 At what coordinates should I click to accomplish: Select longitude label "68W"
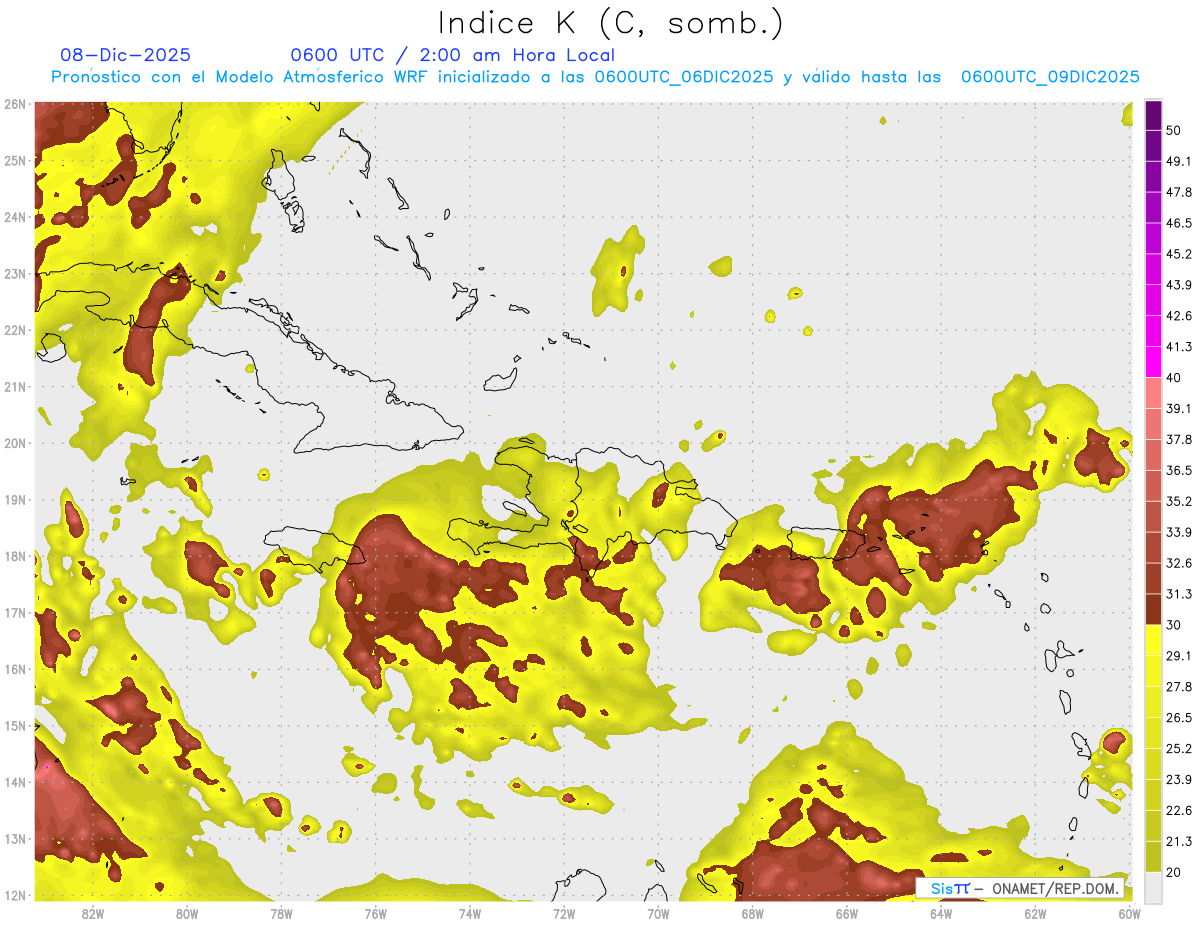point(753,914)
